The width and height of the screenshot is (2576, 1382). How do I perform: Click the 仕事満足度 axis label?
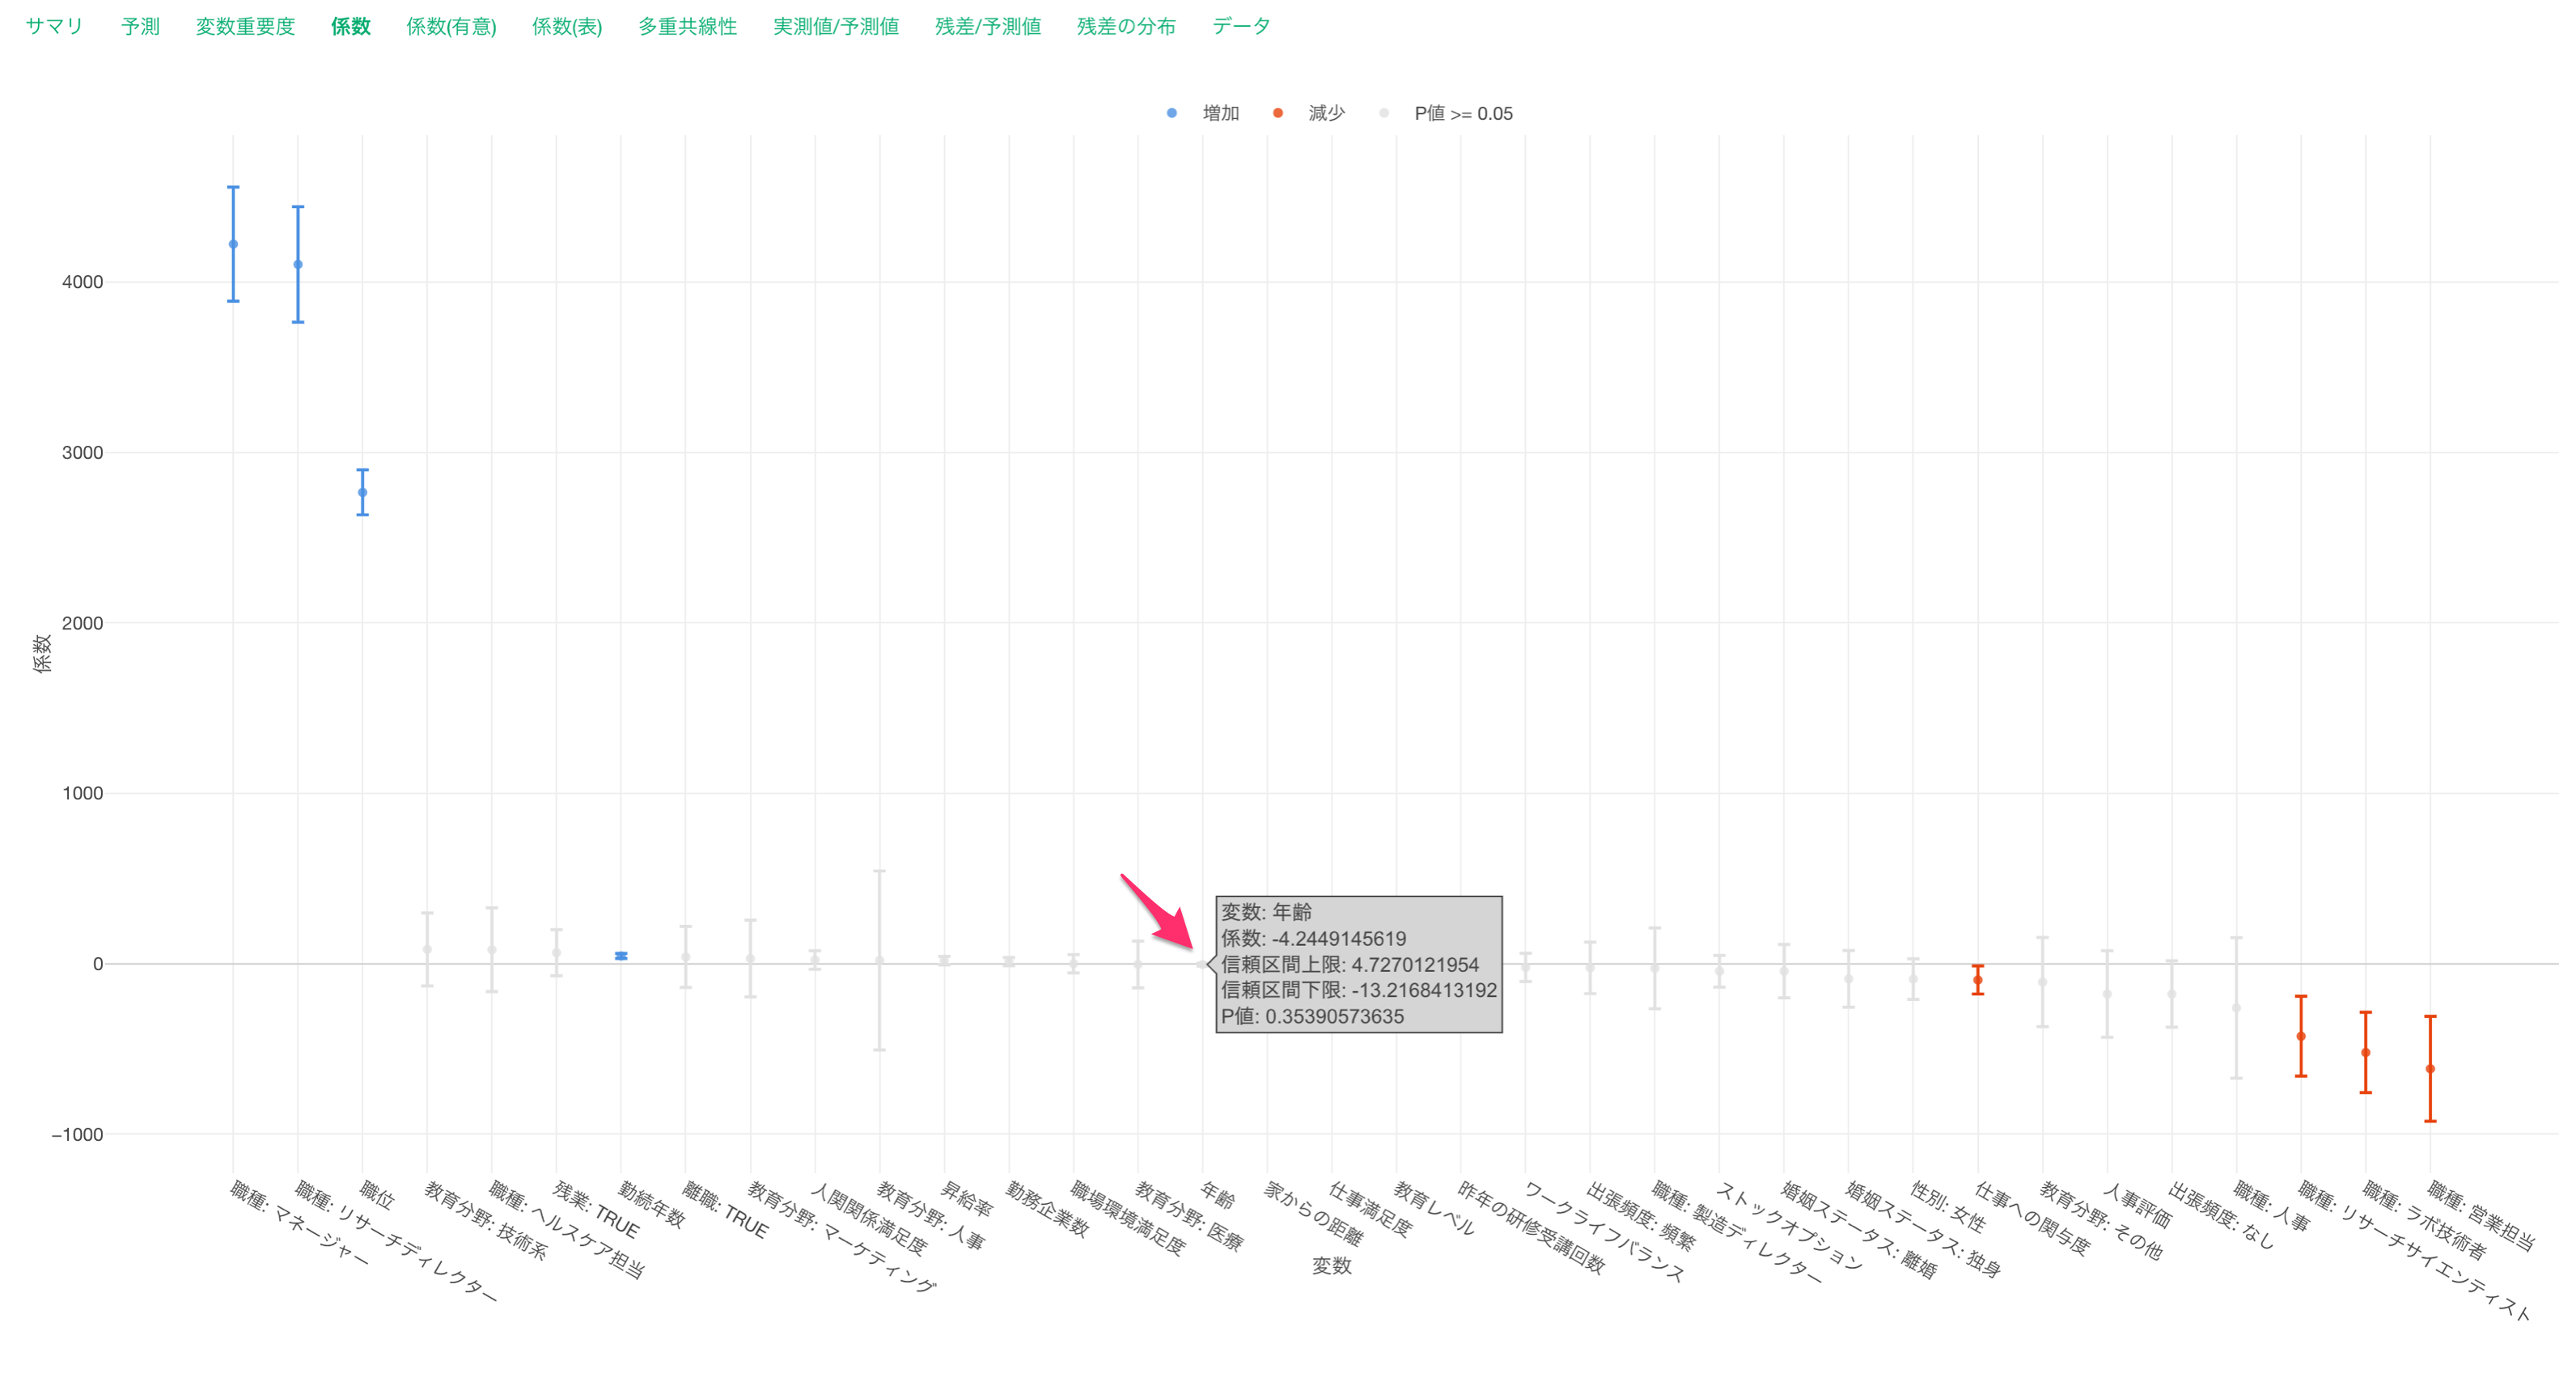pyautogui.click(x=1370, y=1209)
